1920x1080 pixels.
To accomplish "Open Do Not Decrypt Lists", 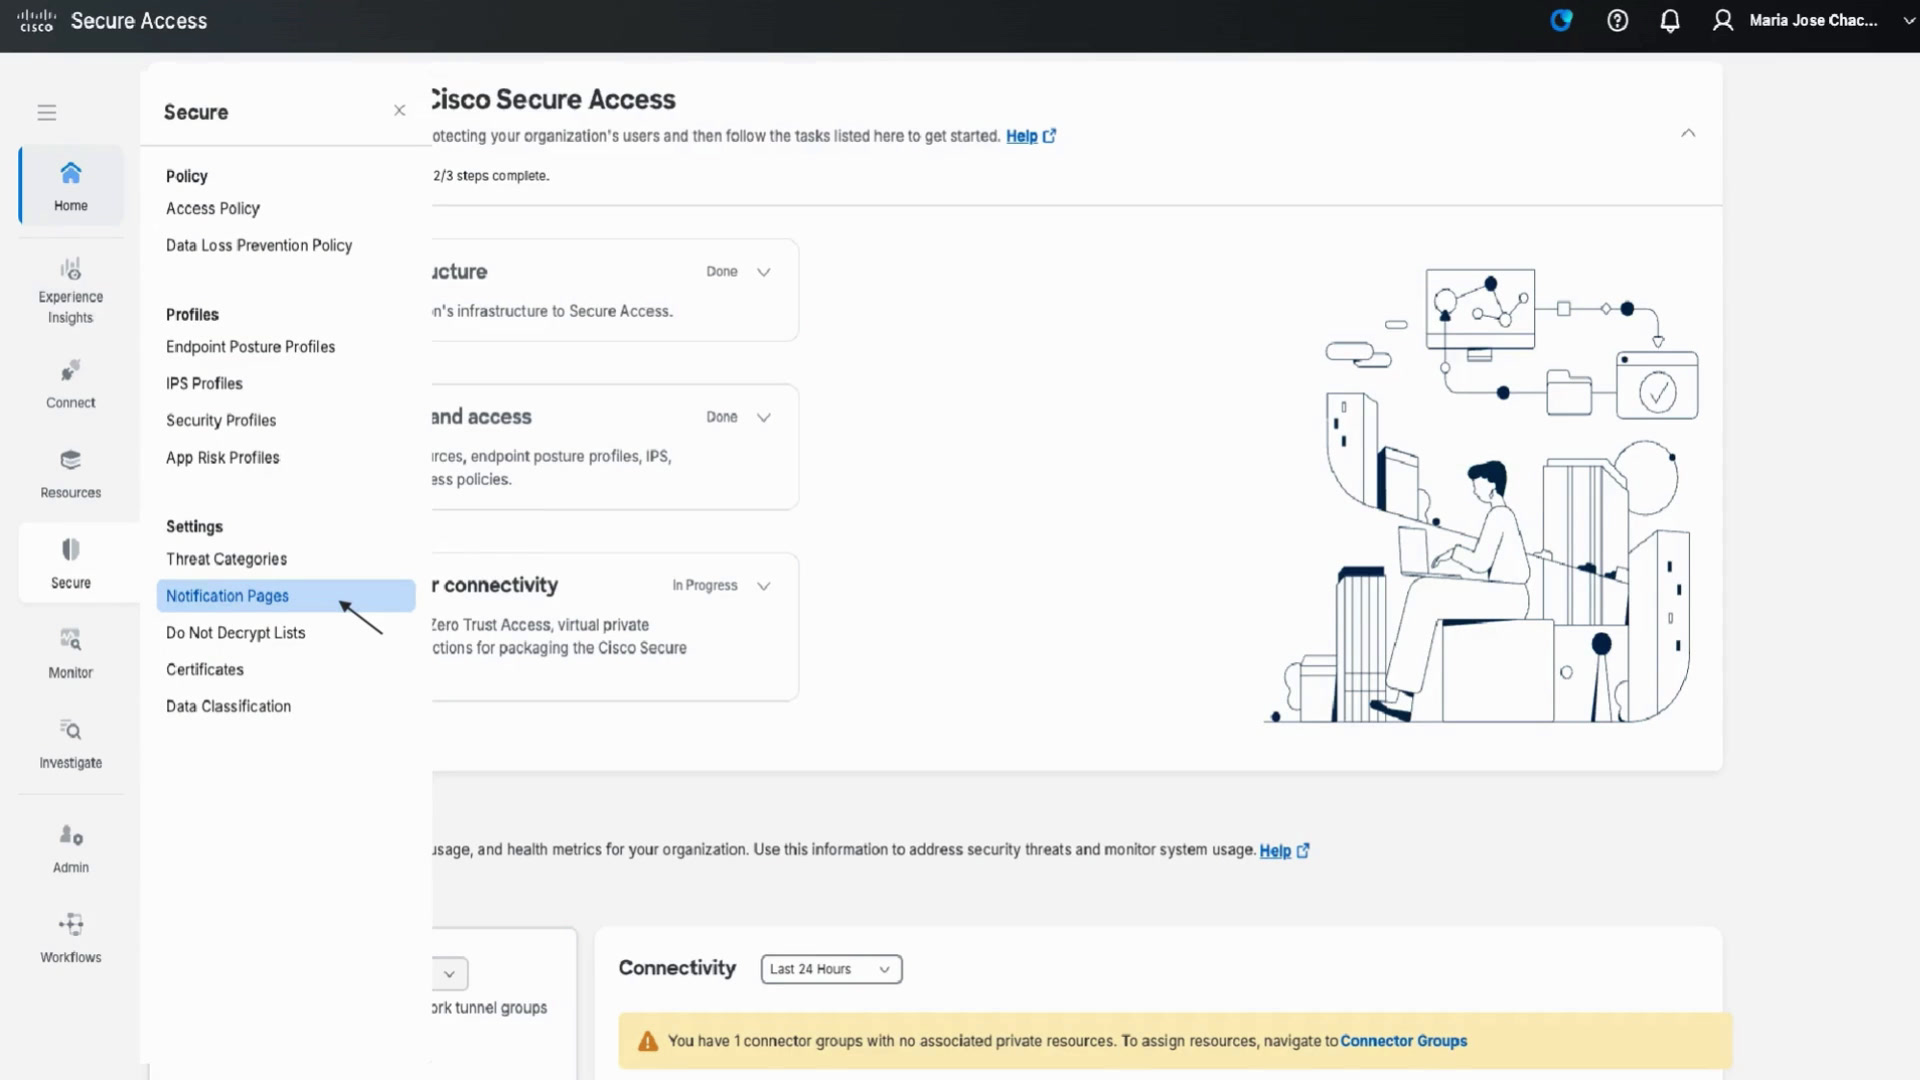I will pos(236,633).
